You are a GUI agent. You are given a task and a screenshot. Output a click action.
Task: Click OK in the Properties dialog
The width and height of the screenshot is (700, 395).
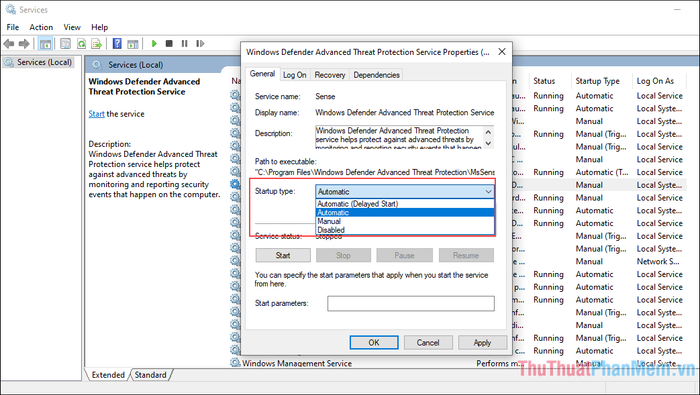(374, 342)
